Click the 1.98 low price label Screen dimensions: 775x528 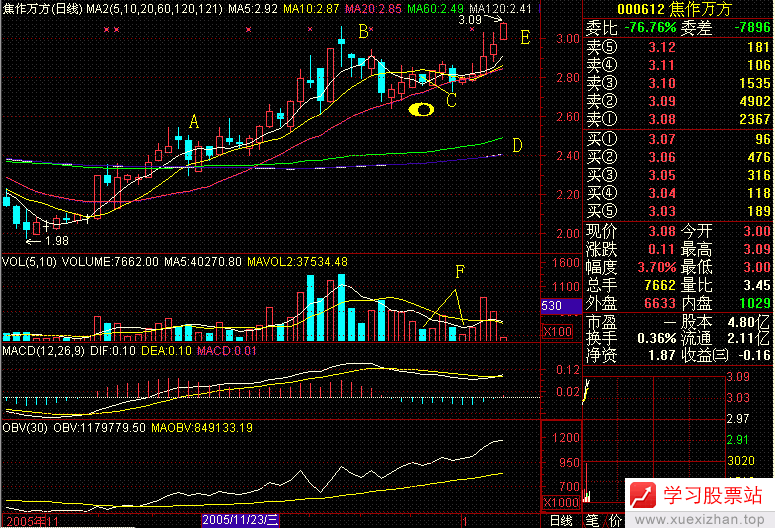pos(56,241)
